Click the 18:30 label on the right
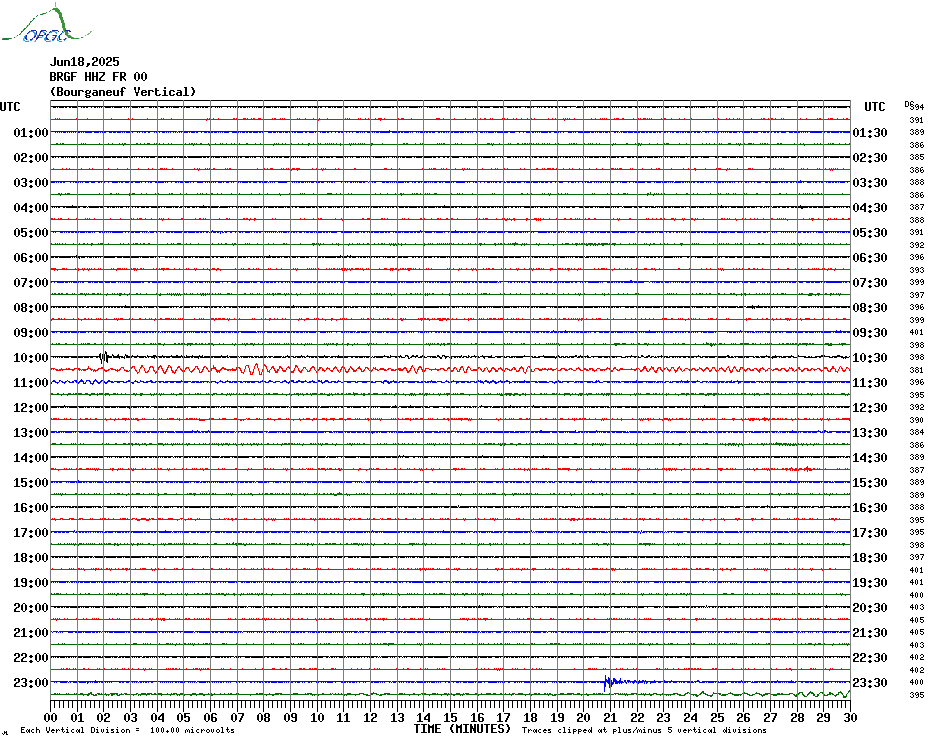 click(x=870, y=558)
